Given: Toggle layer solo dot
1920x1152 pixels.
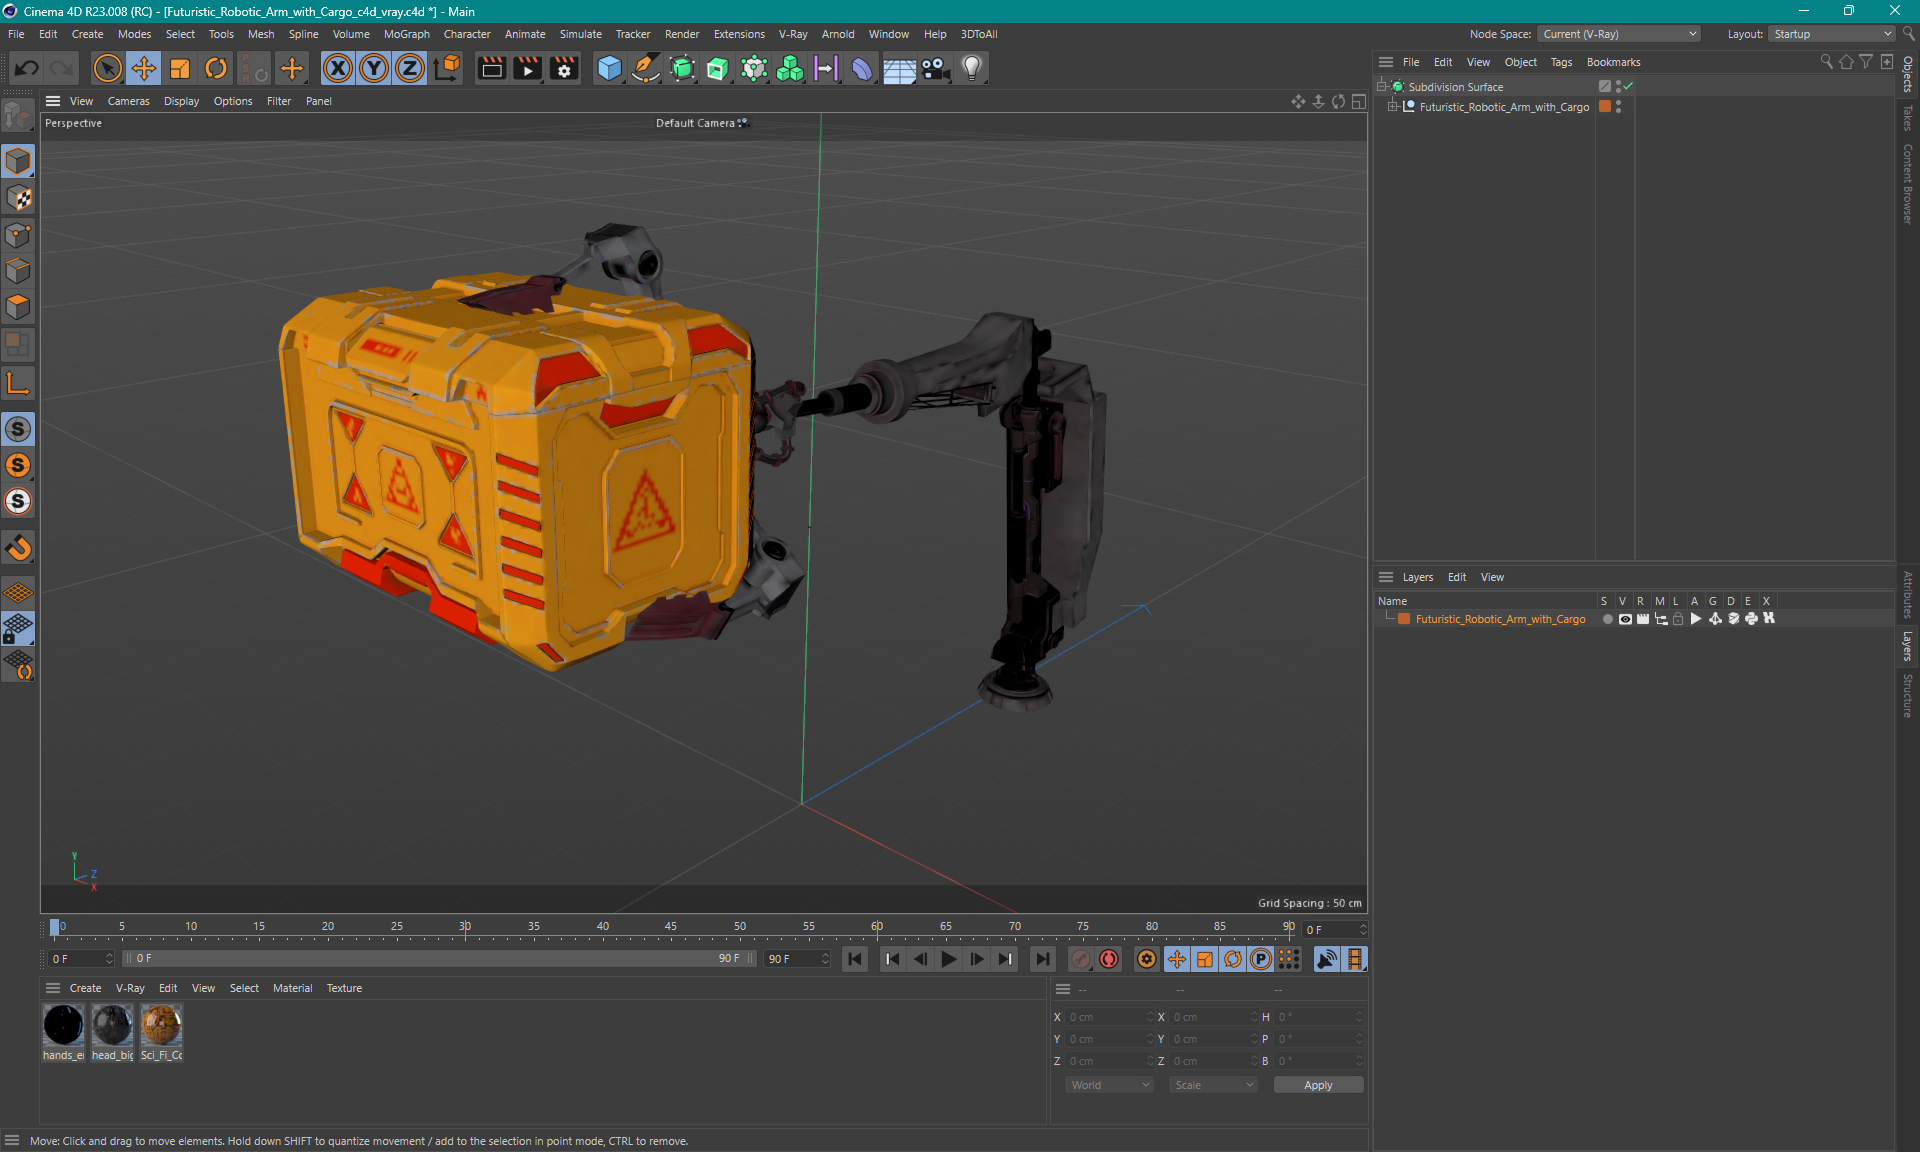Looking at the screenshot, I should [x=1607, y=619].
